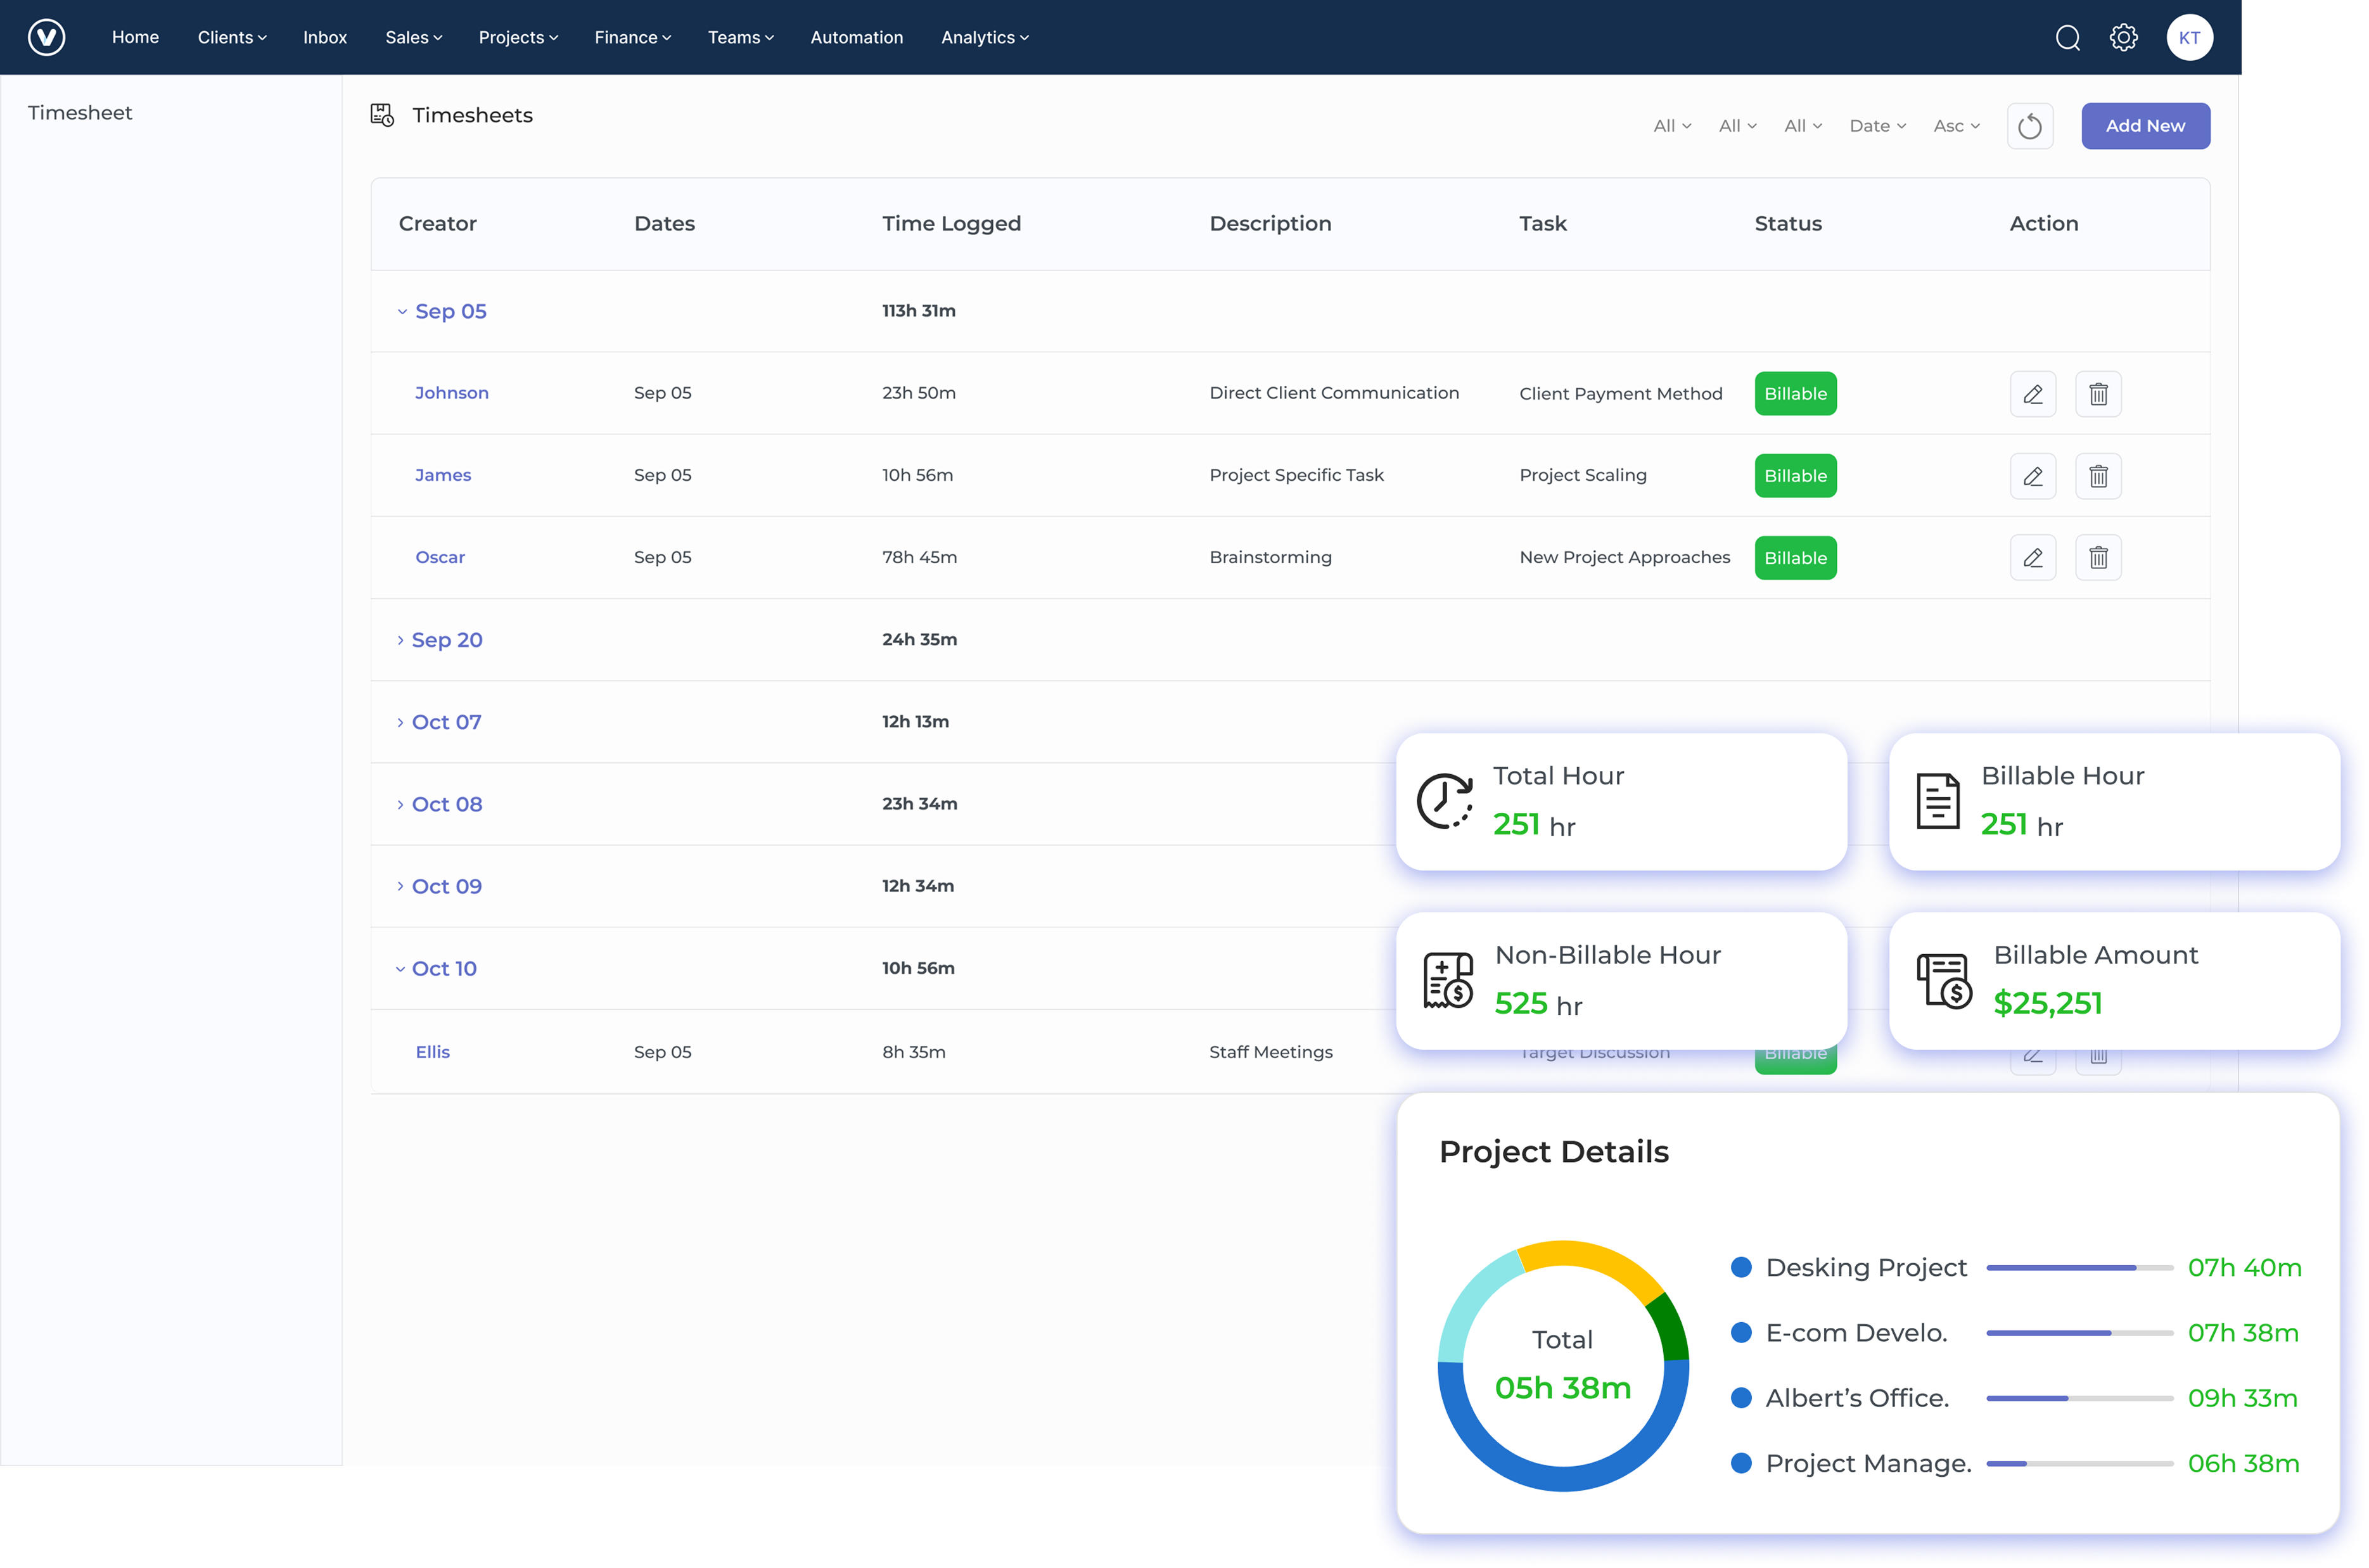This screenshot has height=1568, width=2369.
Task: Click E-com Develo. progress bar
Action: 2079,1333
